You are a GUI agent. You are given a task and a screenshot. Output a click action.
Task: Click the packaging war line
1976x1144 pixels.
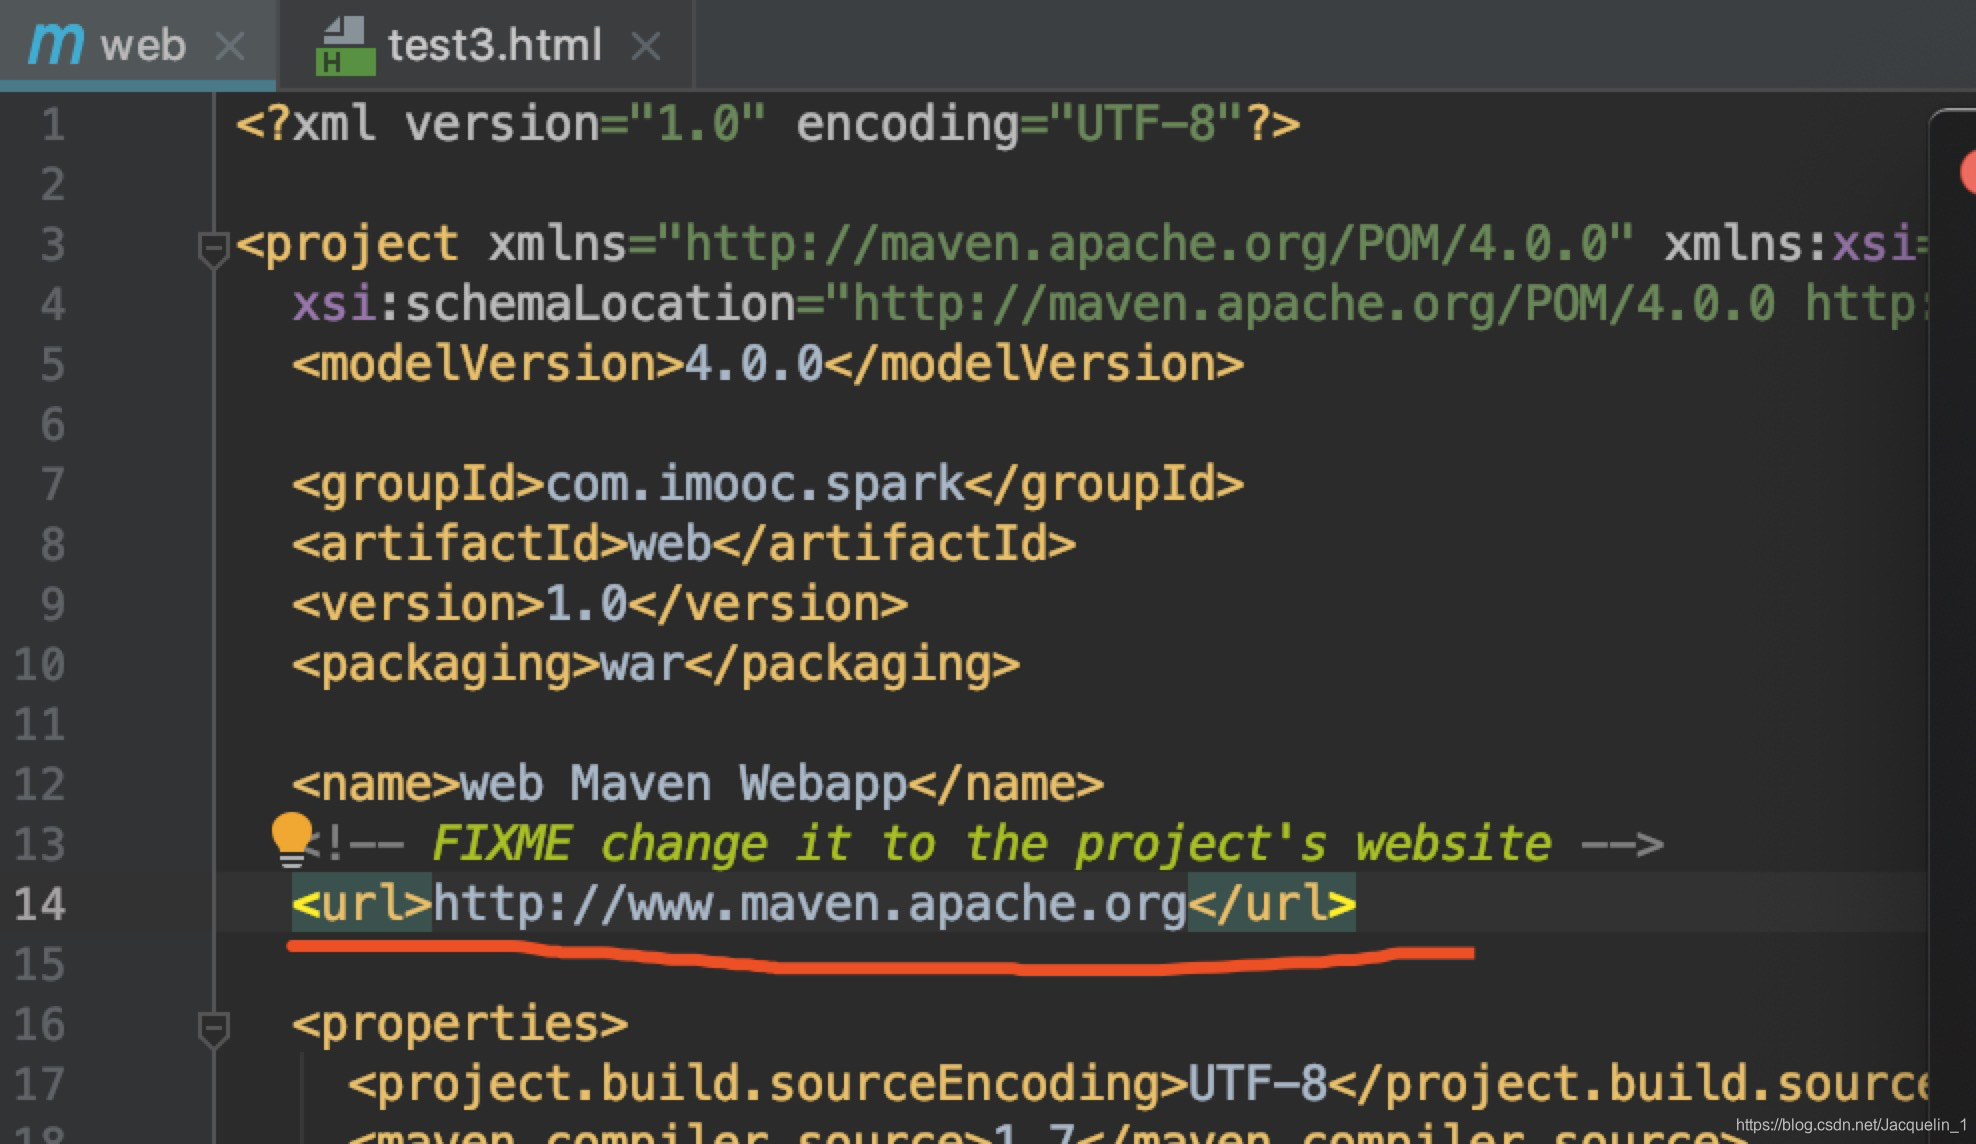[x=656, y=664]
